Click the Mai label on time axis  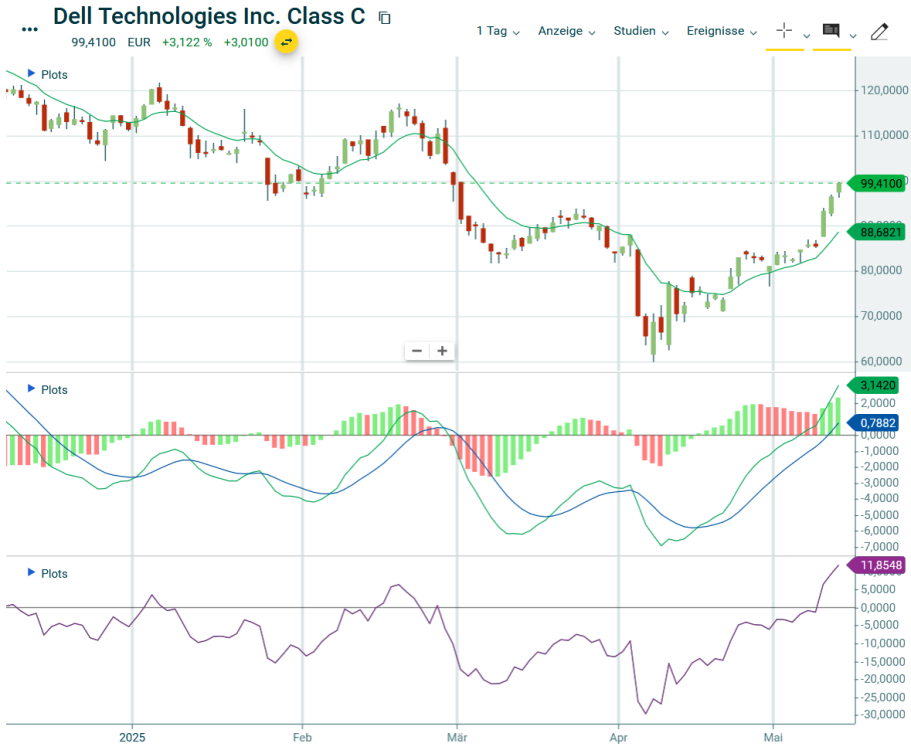point(773,737)
